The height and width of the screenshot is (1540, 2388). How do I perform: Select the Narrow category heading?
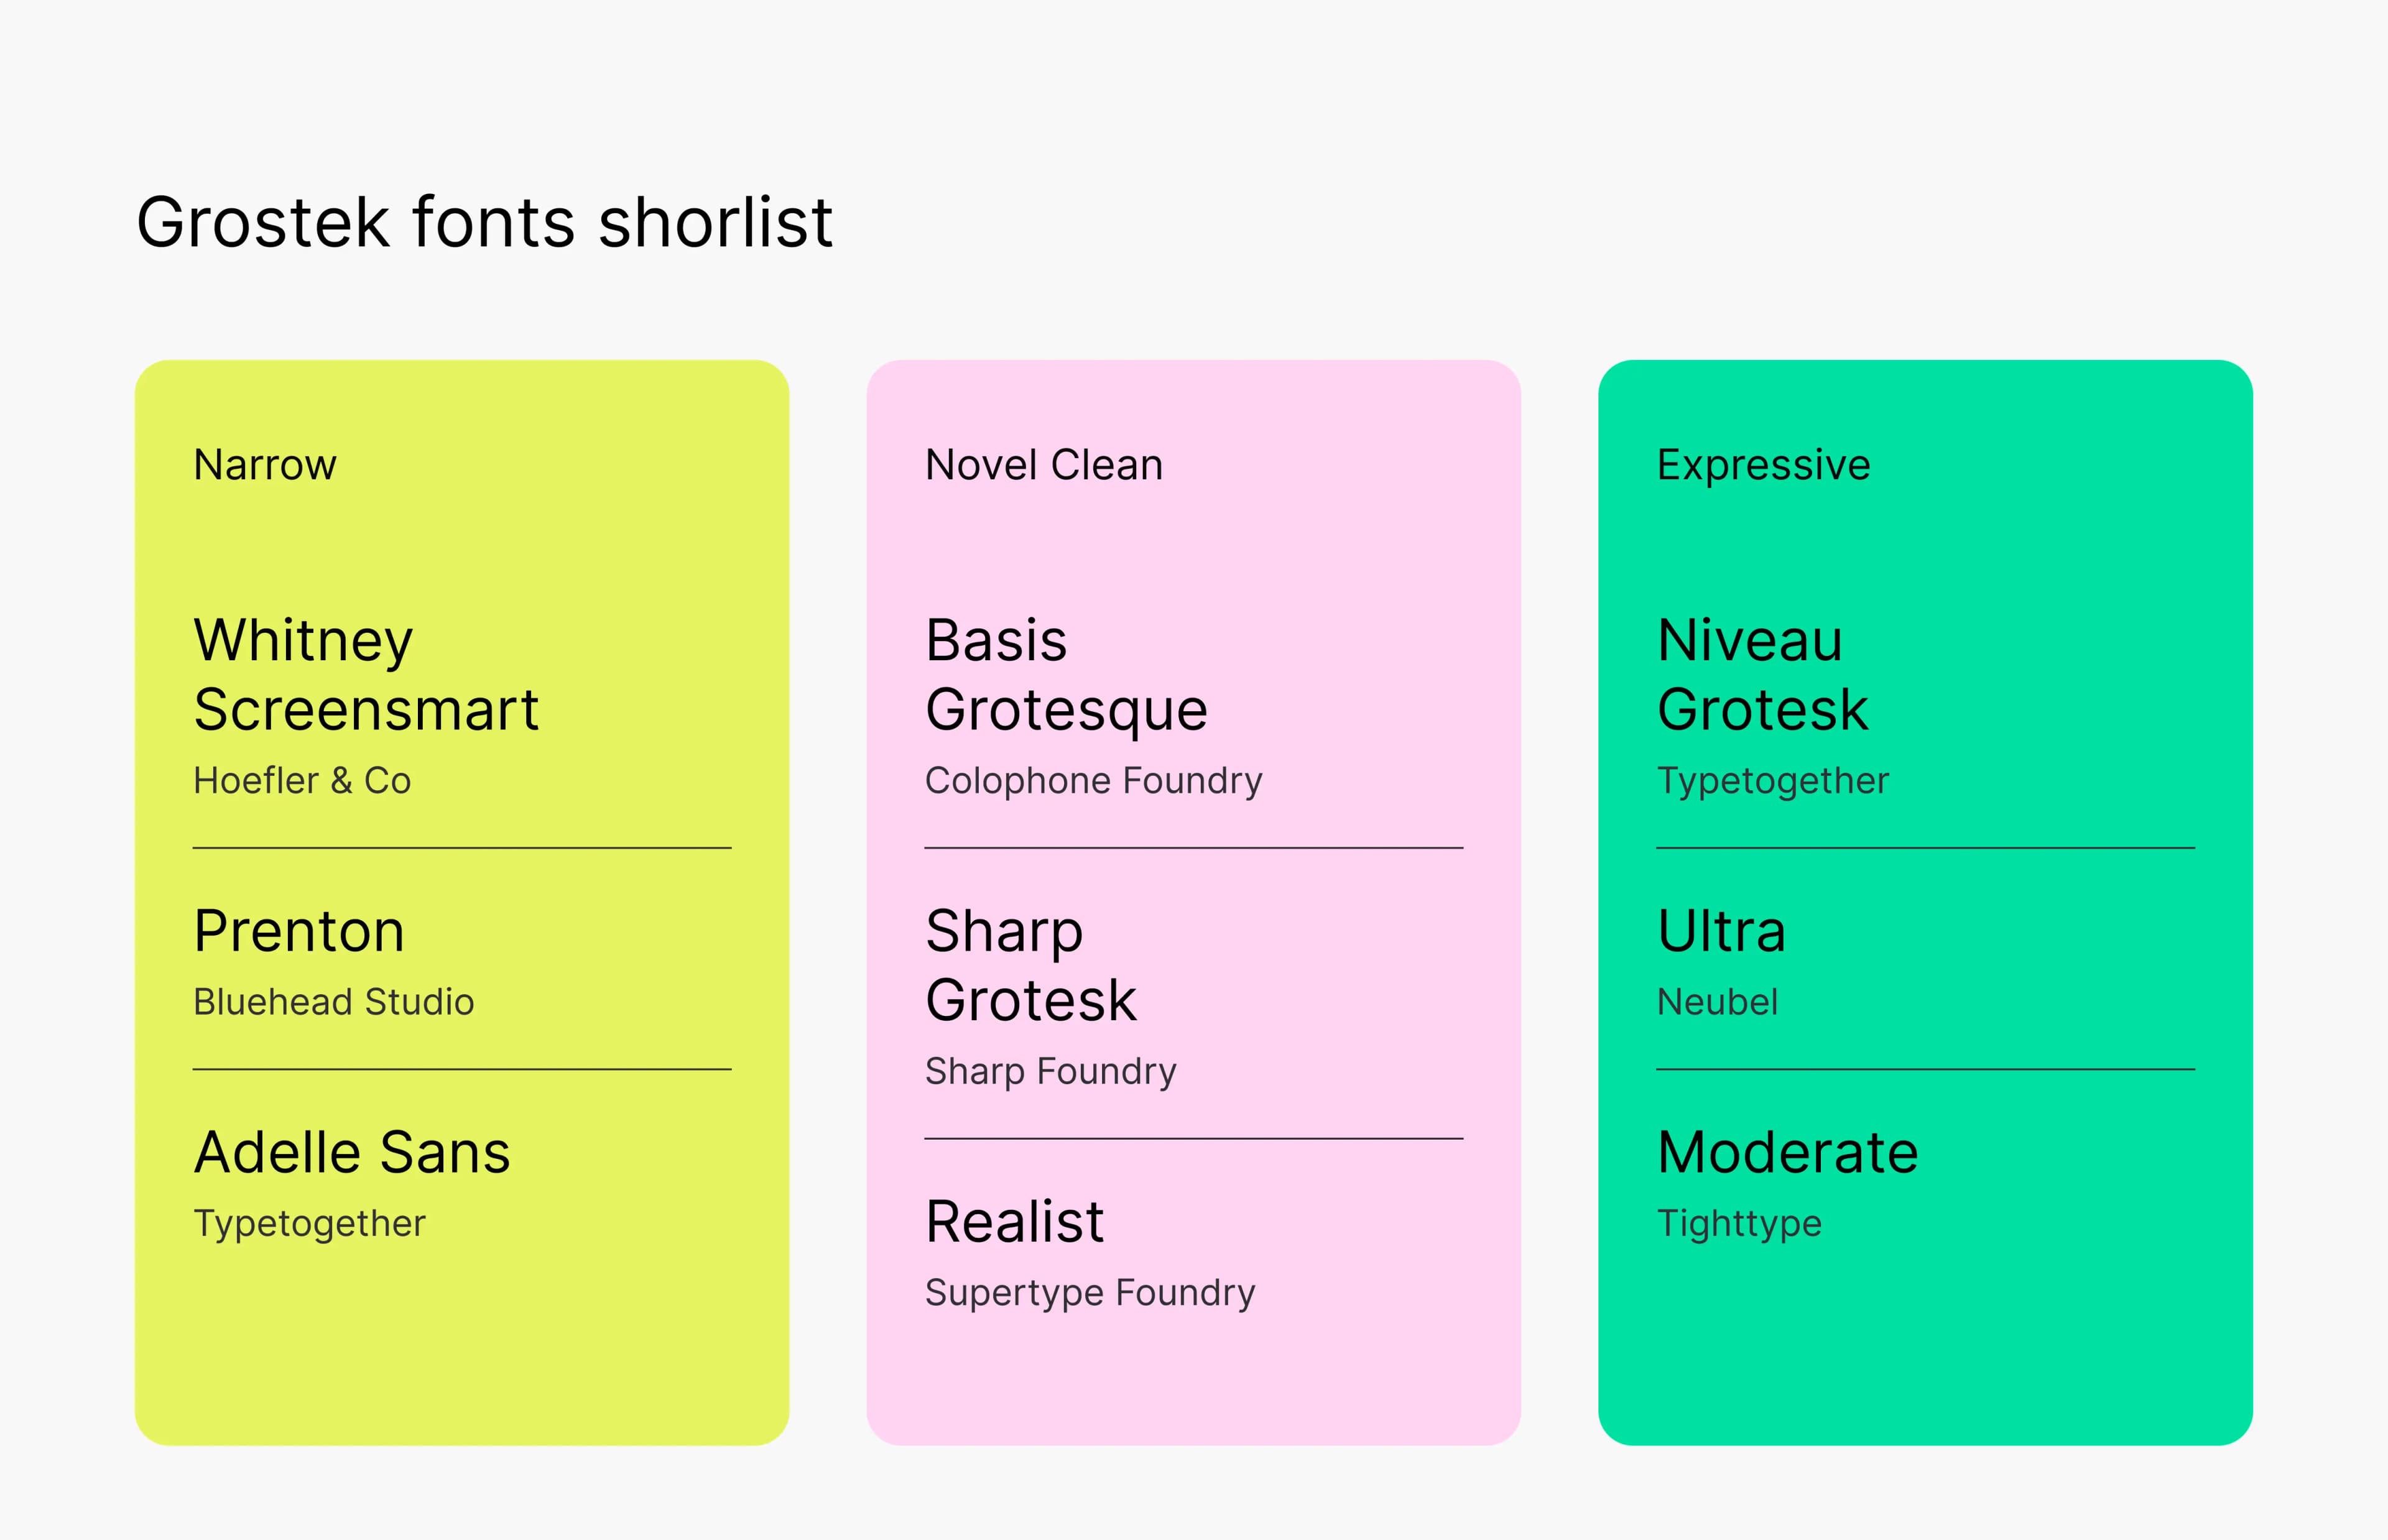pos(265,465)
